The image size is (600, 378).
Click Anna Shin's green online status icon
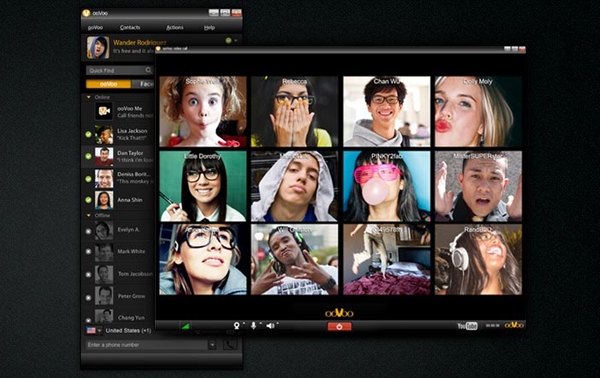88,200
